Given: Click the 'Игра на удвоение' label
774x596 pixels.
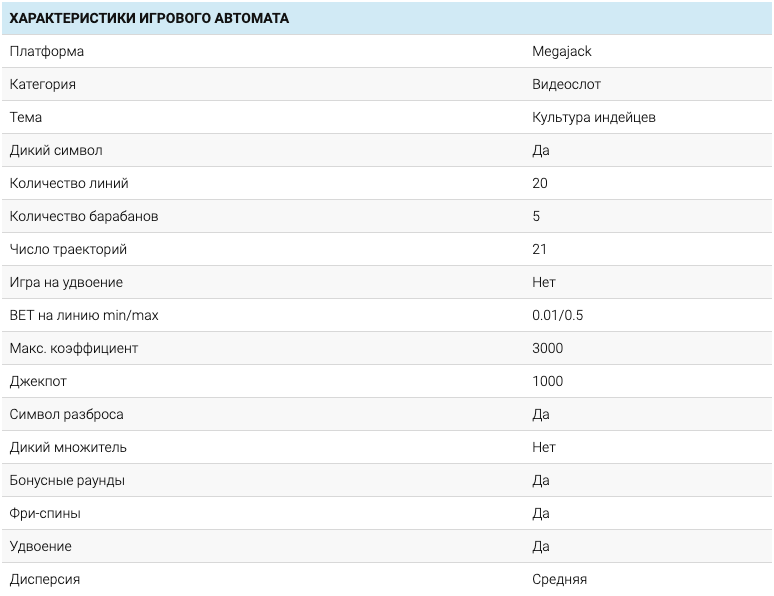Looking at the screenshot, I should pos(66,282).
